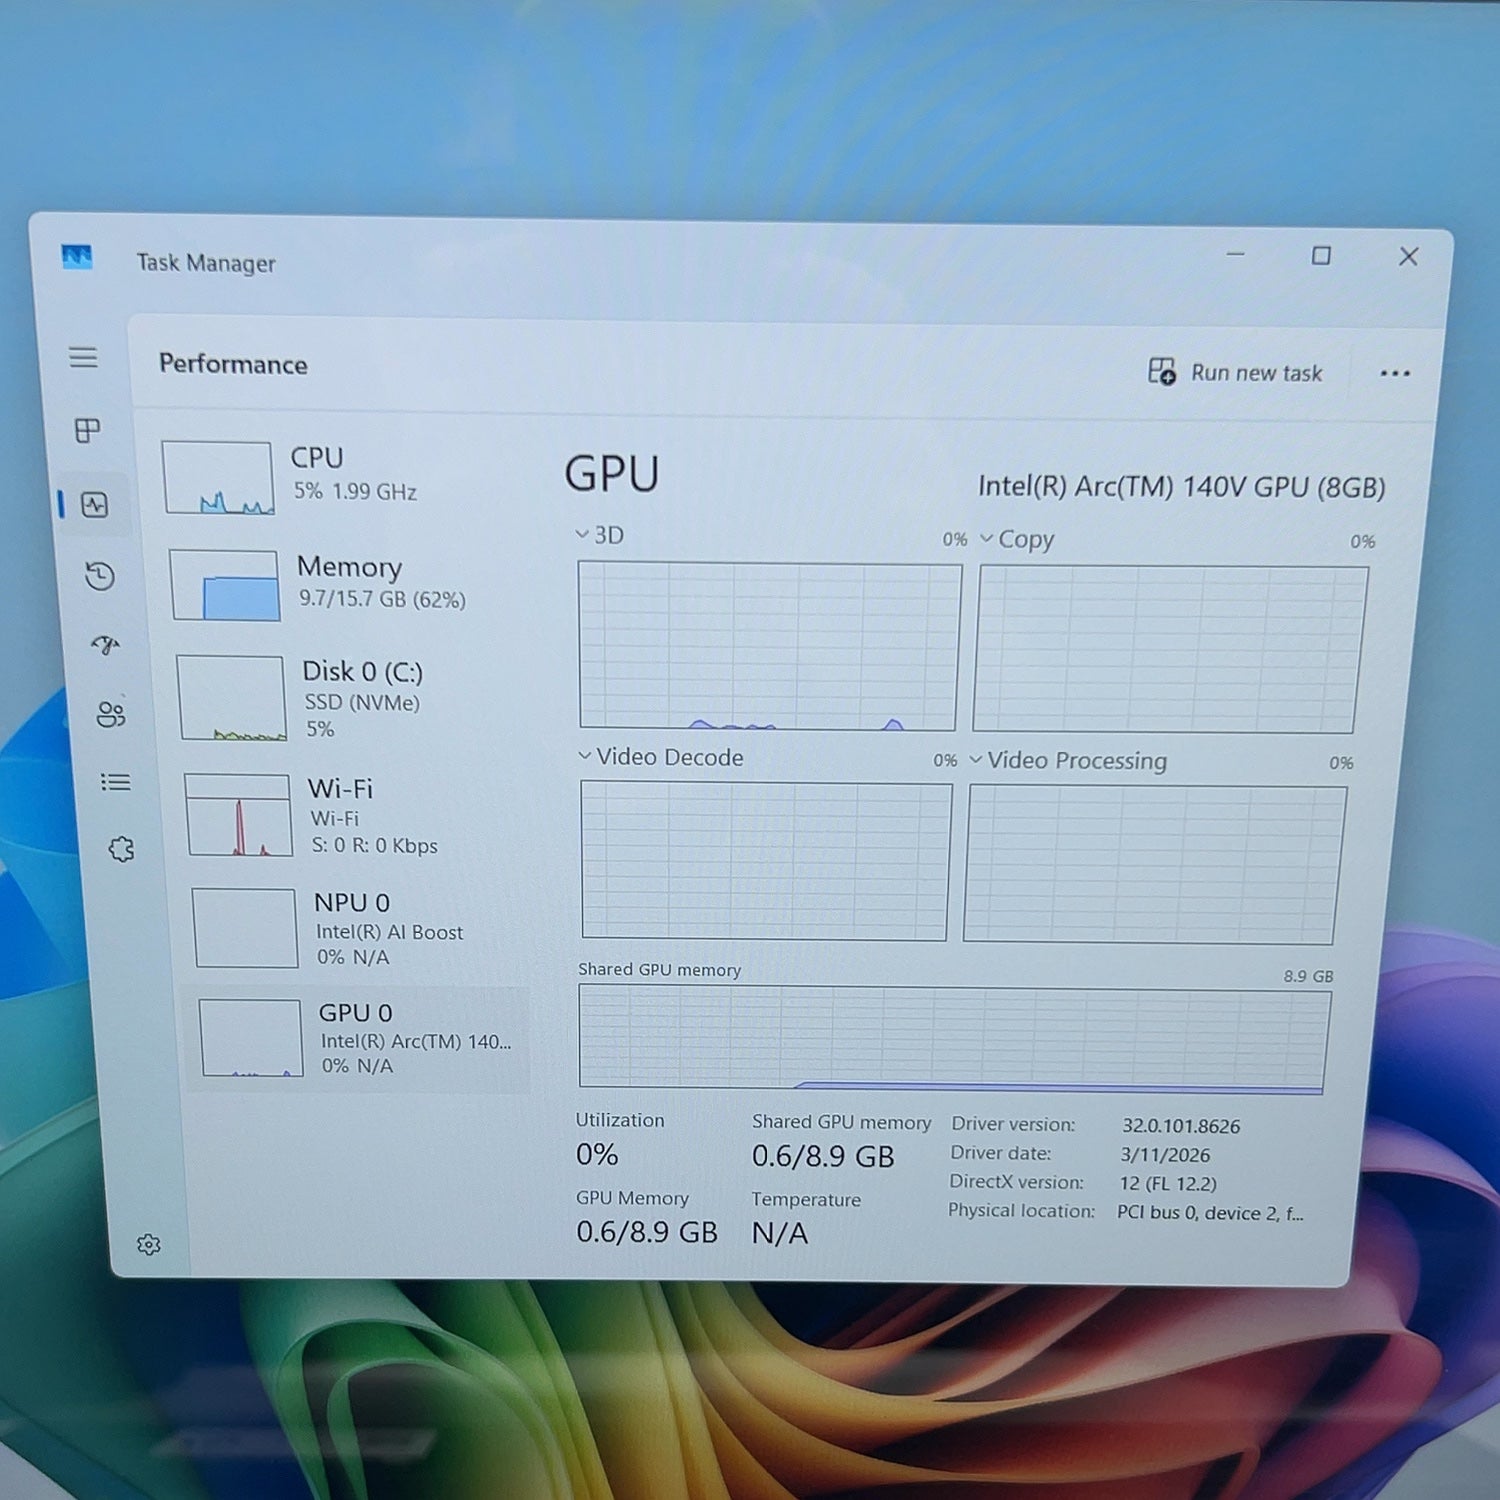Screen dimensions: 1500x1500
Task: Click the Shared GPU memory 0.6/8.9 GB value
Action: [x=823, y=1157]
